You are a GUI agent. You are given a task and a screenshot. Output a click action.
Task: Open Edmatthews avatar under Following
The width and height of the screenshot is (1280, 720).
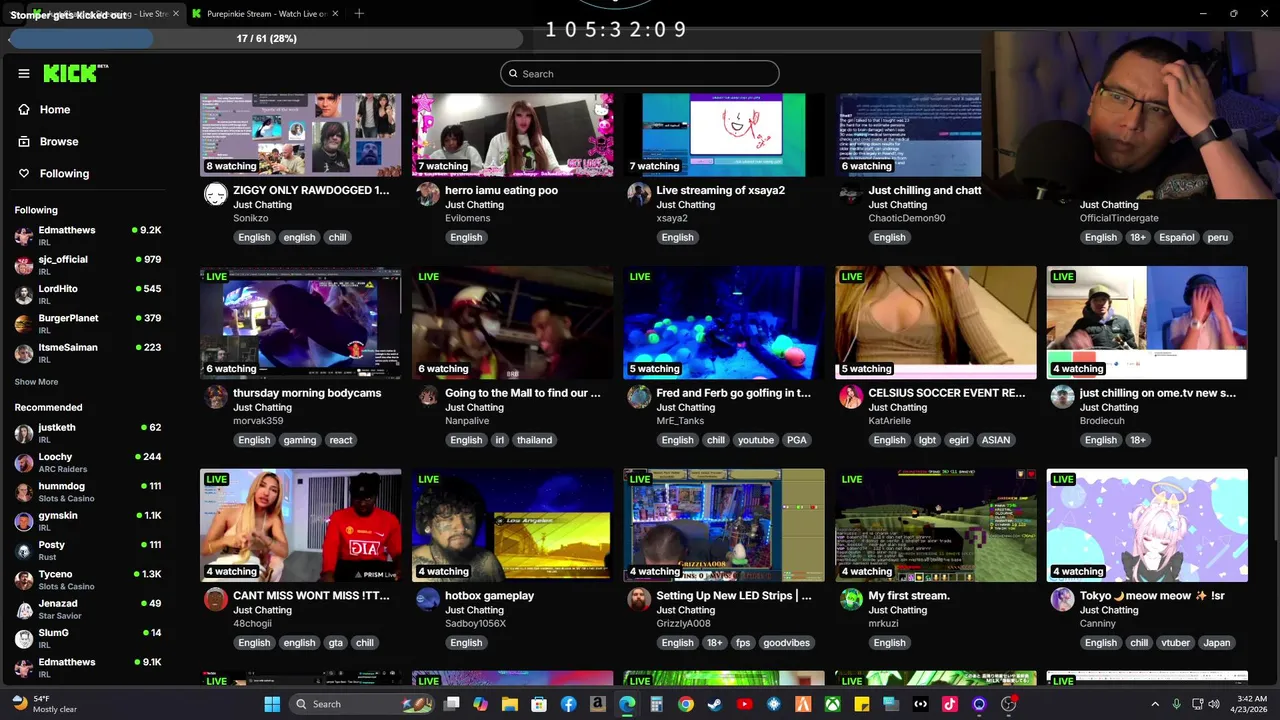tap(24, 236)
